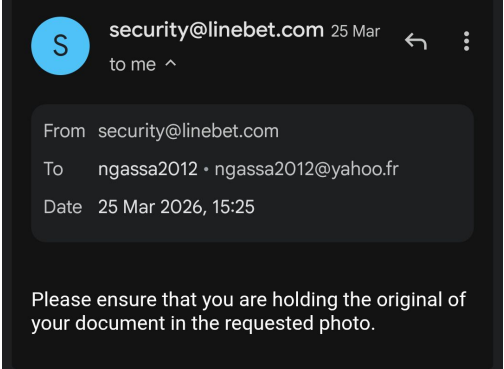Screen dimensions: 504x369
Task: Collapse details using chevron beside to me
Action: tap(171, 63)
